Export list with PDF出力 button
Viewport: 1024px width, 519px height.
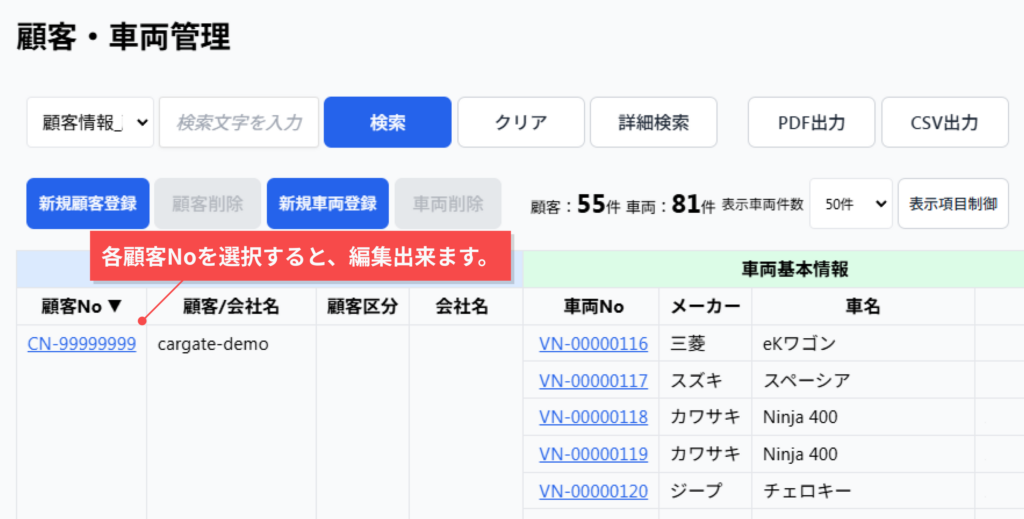pos(811,122)
